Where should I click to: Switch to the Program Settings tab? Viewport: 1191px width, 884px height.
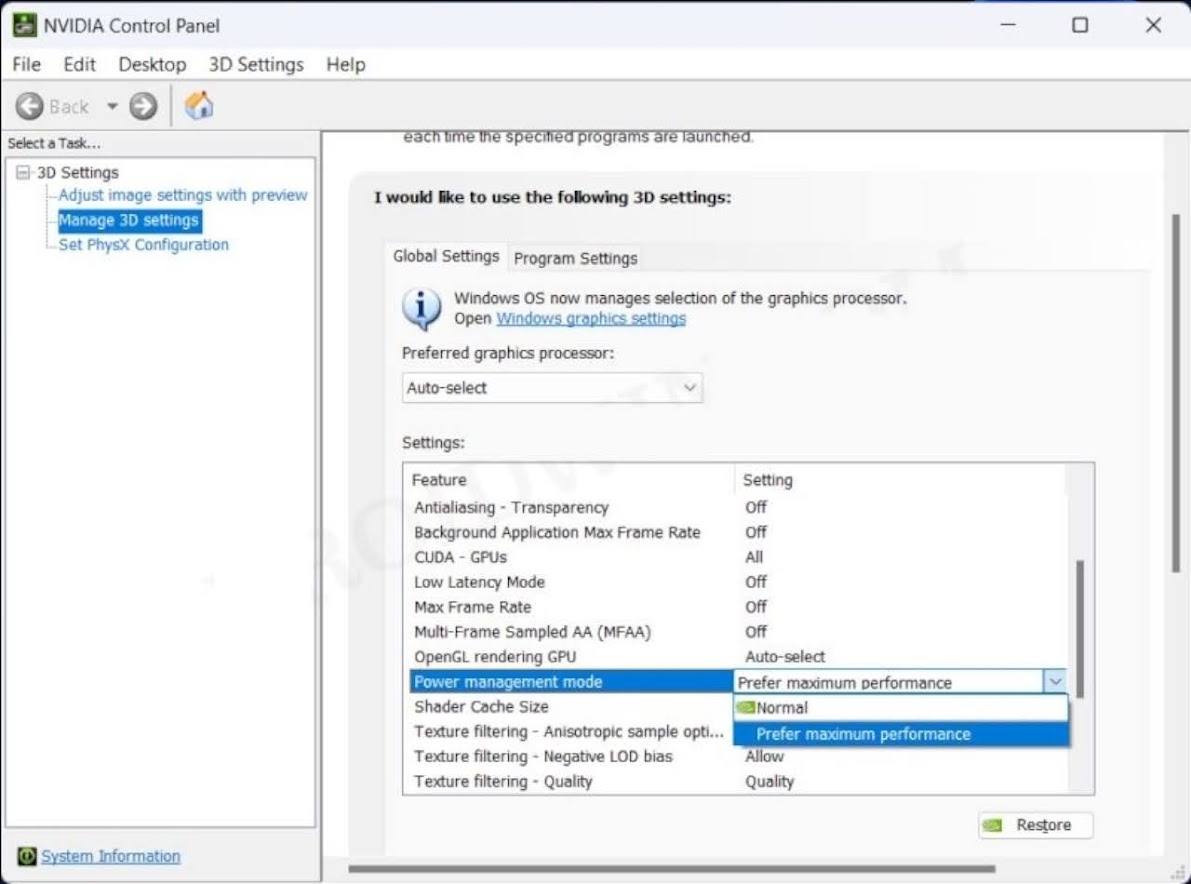pos(576,258)
